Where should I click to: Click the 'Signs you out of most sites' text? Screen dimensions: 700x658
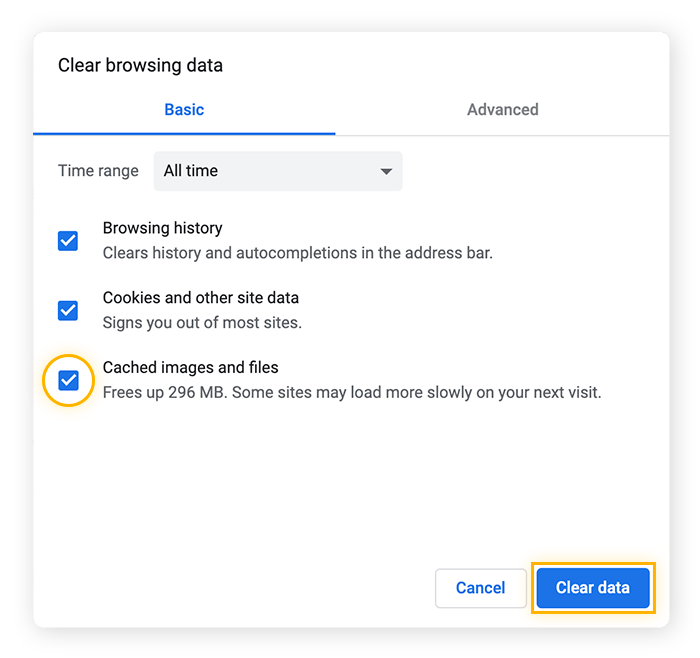coord(202,323)
